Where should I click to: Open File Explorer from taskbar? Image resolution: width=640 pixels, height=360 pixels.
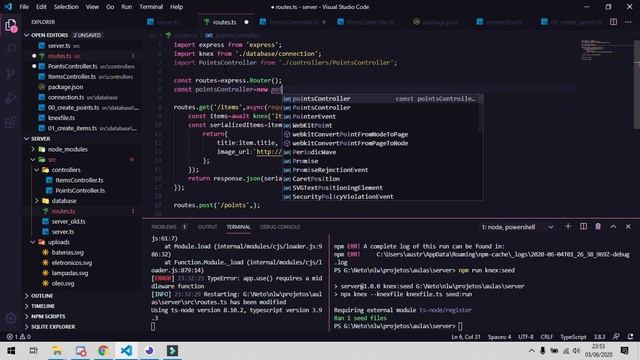[57, 351]
